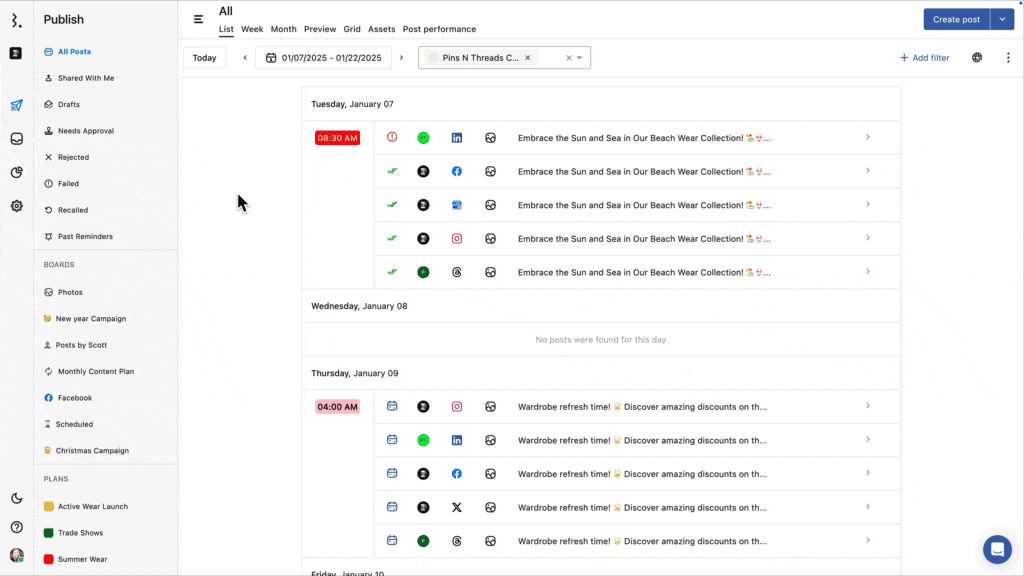The image size is (1024, 576).
Task: Collapse the sidebar with the hamburger toggle
Action: point(198,18)
